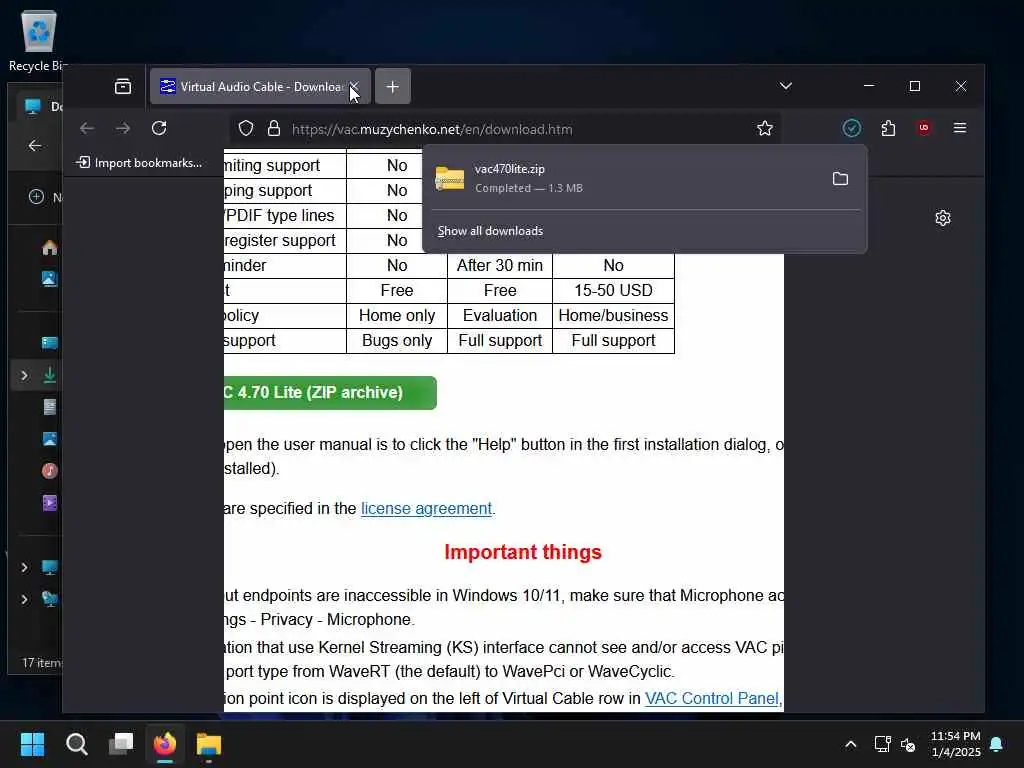Bookmark this page with star icon

pos(765,129)
